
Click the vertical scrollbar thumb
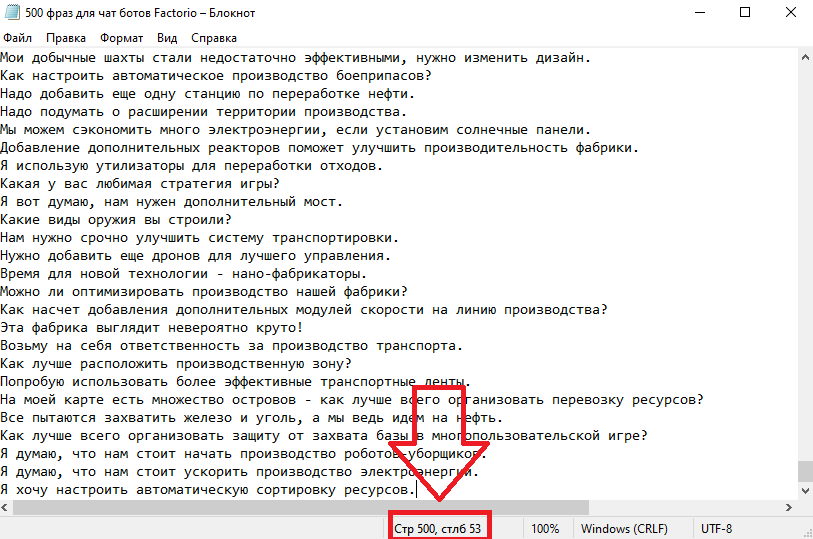tap(806, 471)
